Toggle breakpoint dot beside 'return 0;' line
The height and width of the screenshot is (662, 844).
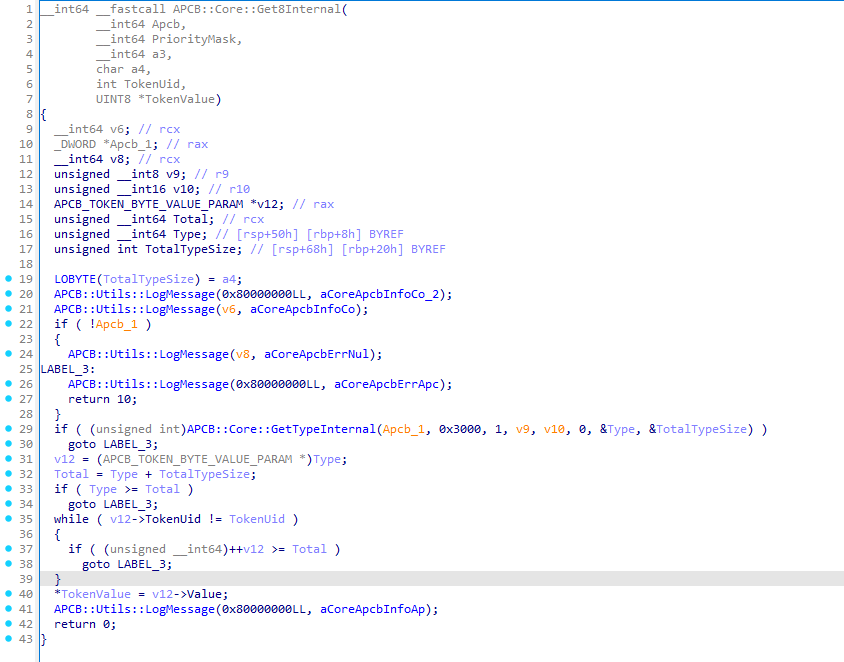coord(9,624)
